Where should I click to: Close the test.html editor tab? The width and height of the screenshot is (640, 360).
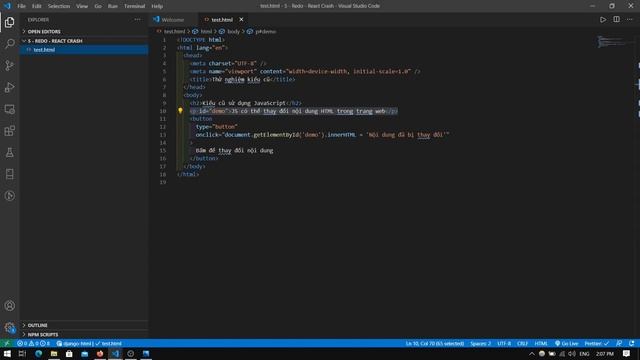pos(241,20)
